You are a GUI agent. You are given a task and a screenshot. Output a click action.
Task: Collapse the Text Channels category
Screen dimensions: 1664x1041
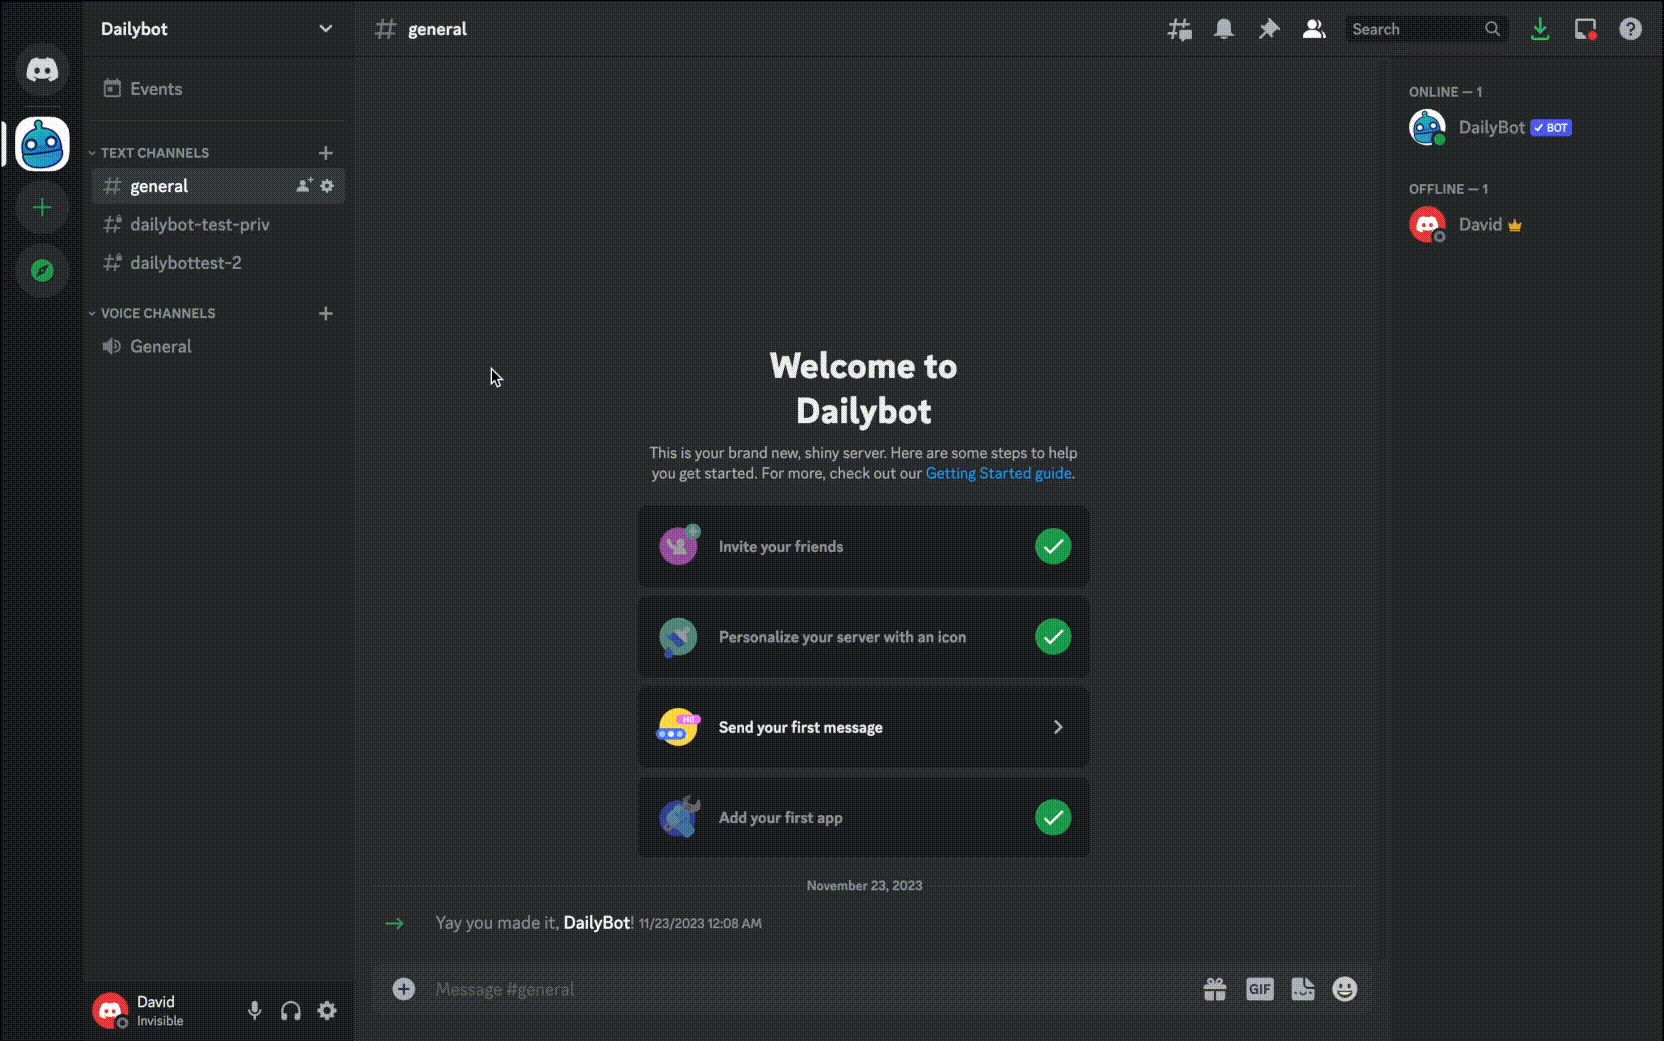[154, 153]
